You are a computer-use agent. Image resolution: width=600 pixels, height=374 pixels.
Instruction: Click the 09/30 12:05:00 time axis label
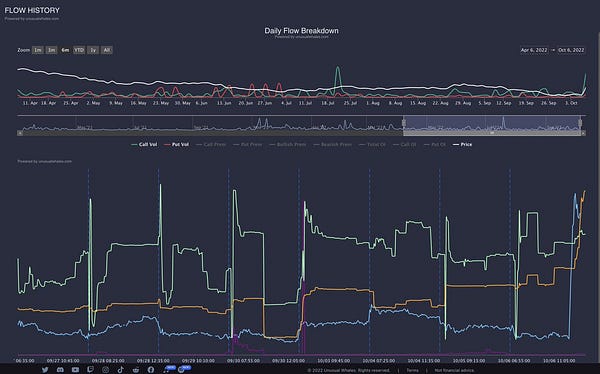pyautogui.click(x=289, y=361)
